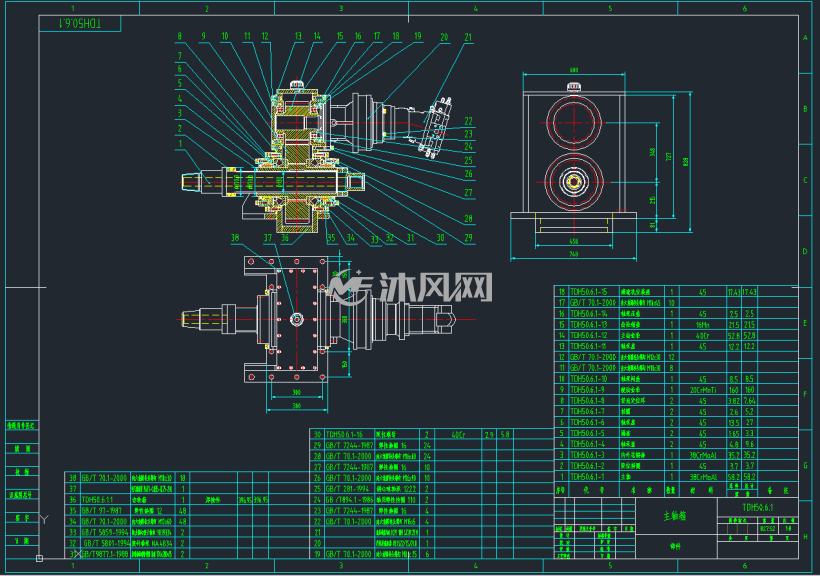The height and width of the screenshot is (576, 820).
Task: Click balloon number 5 beside the section view
Action: click(179, 83)
